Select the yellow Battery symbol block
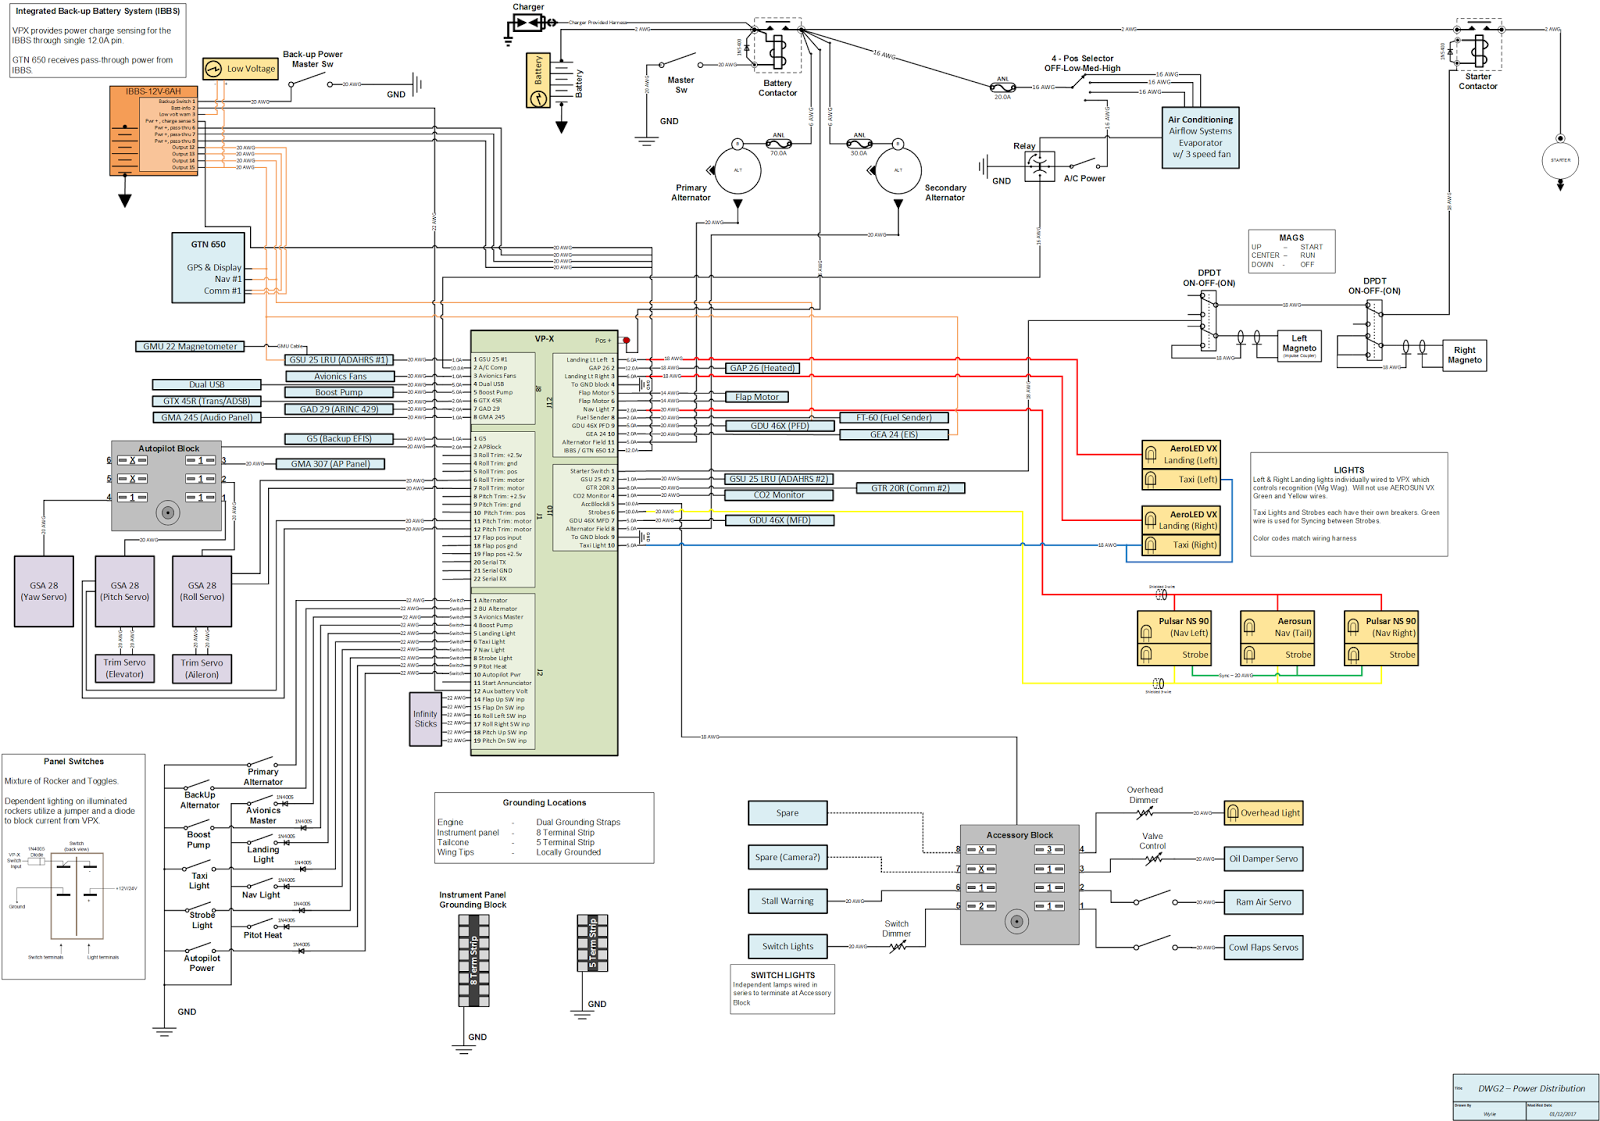 (x=538, y=81)
